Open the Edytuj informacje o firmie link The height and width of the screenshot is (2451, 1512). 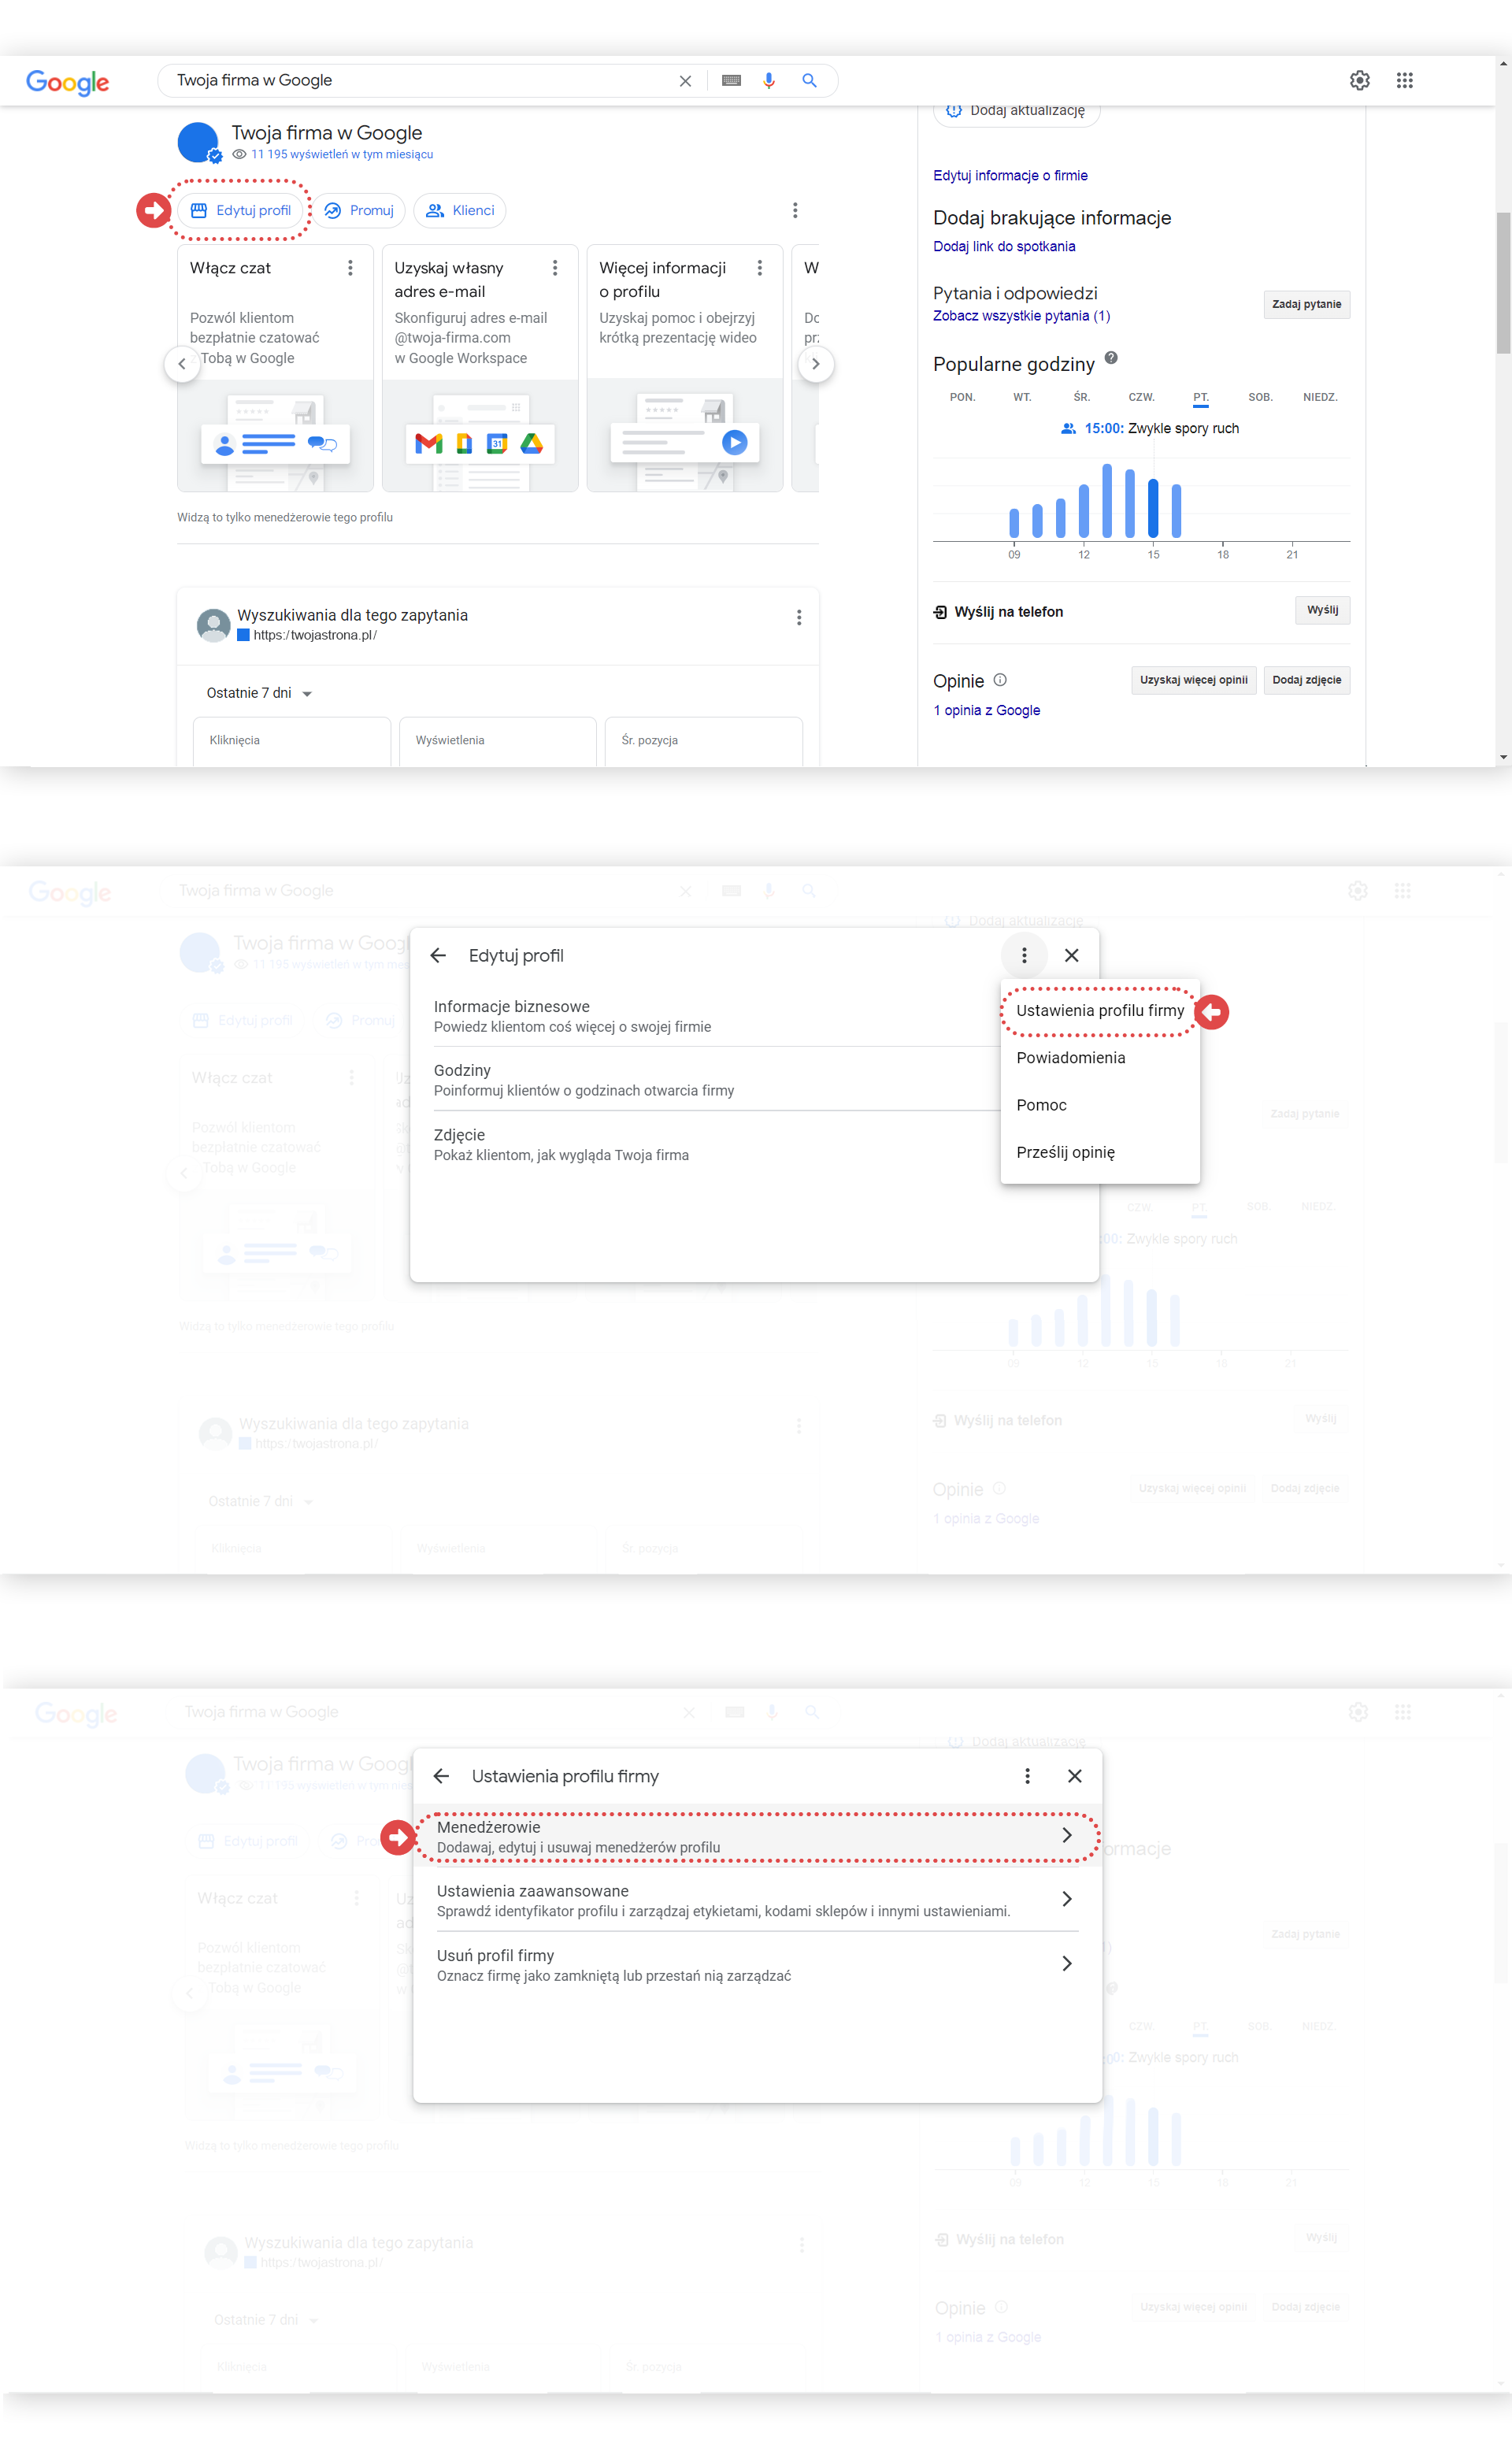pyautogui.click(x=1010, y=176)
